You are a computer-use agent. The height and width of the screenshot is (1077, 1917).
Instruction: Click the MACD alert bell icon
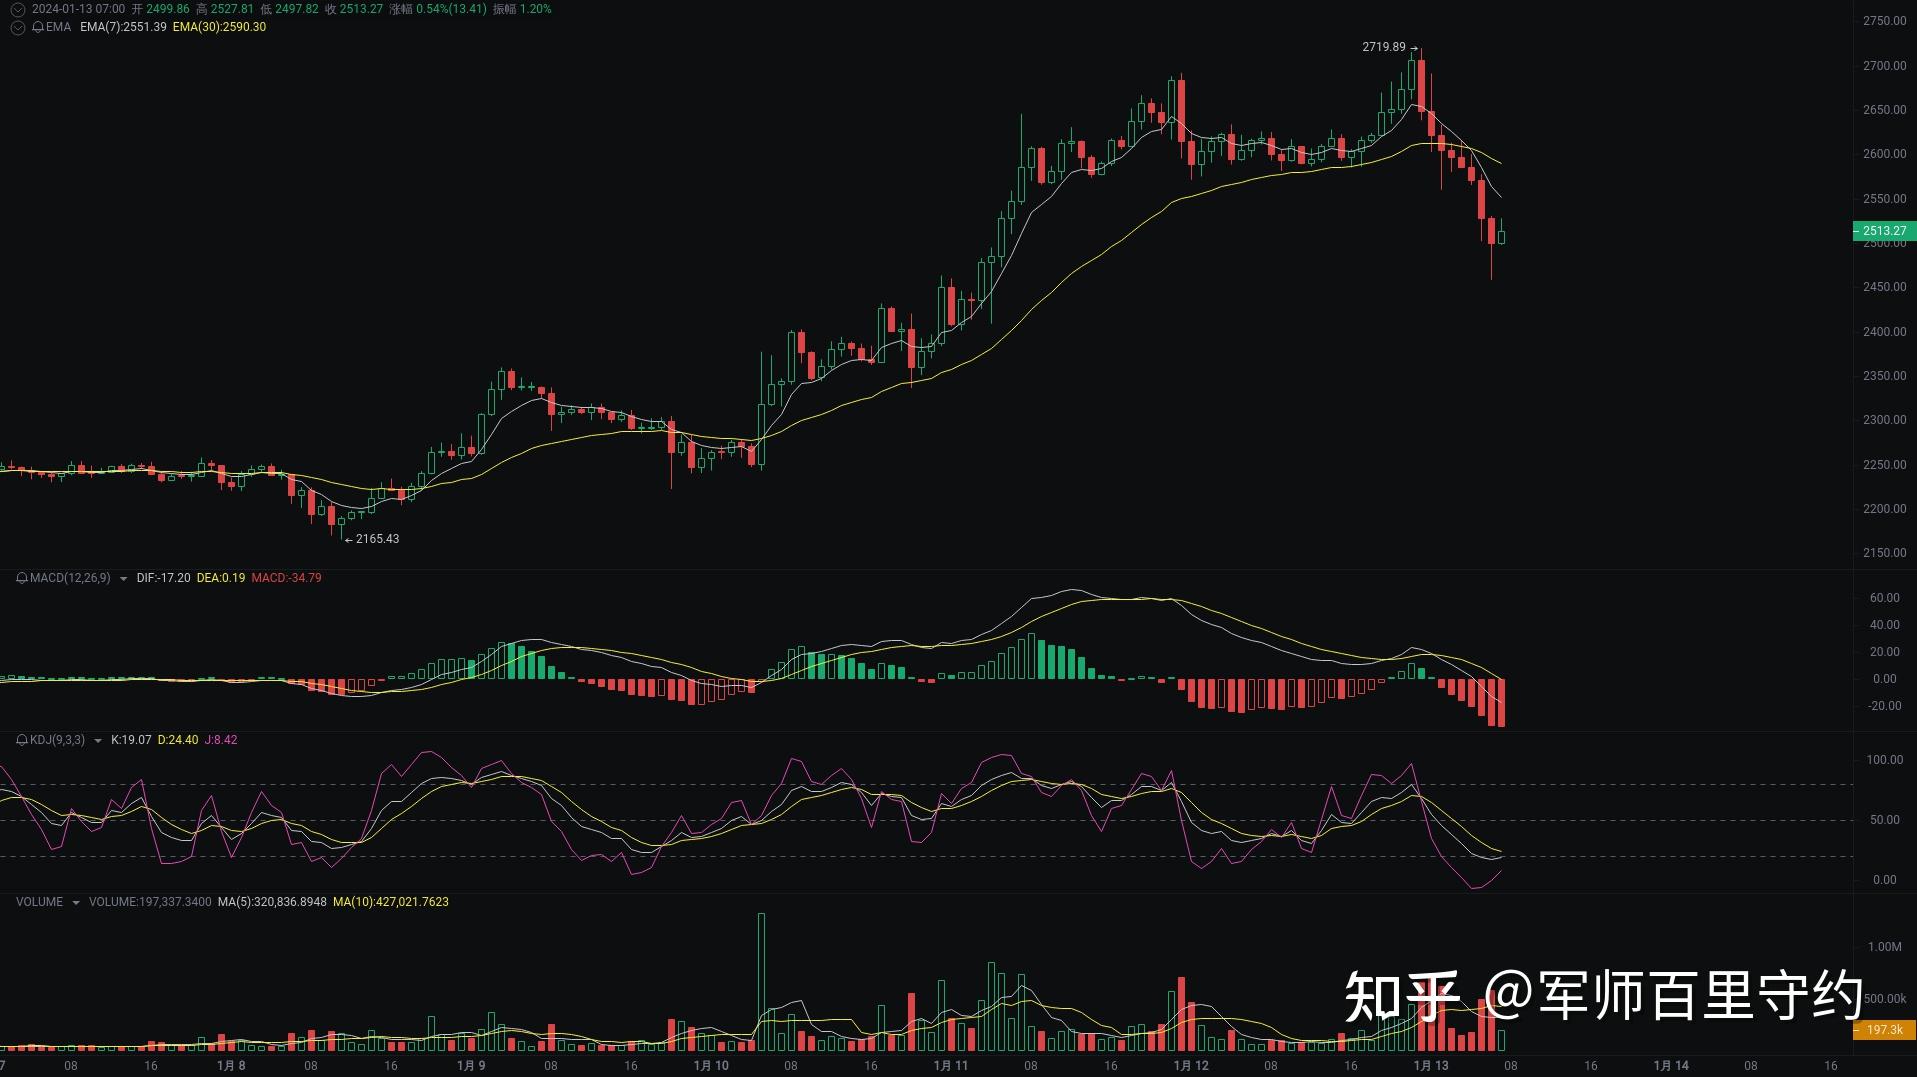[22, 578]
